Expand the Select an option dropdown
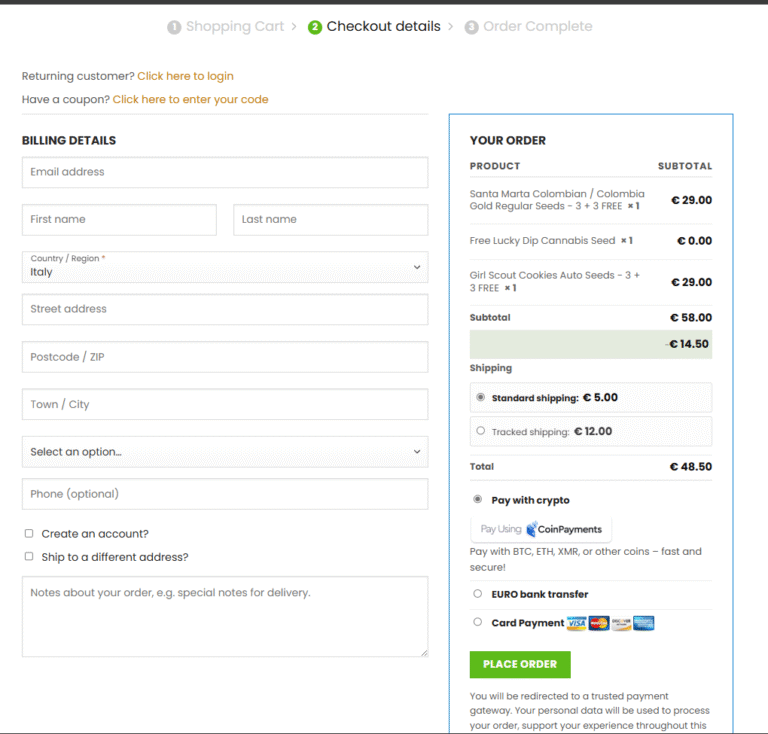This screenshot has height=734, width=768. pos(224,452)
